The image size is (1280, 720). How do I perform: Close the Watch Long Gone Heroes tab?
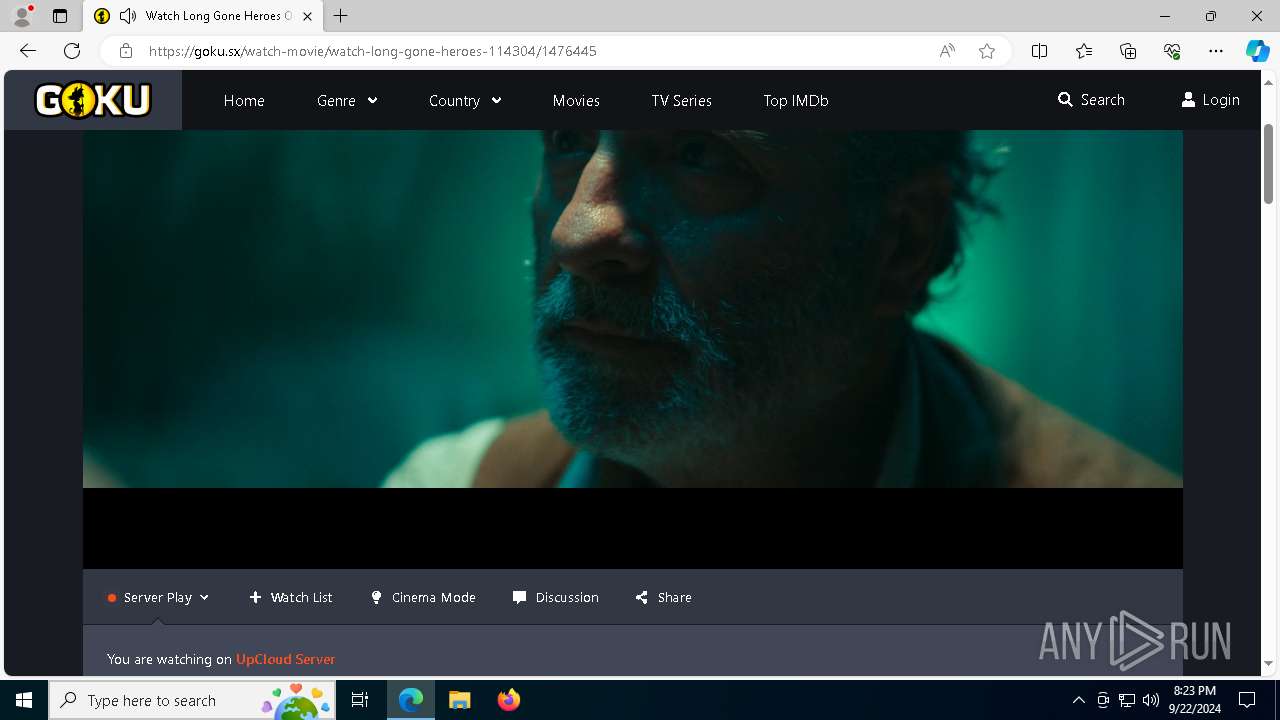308,16
